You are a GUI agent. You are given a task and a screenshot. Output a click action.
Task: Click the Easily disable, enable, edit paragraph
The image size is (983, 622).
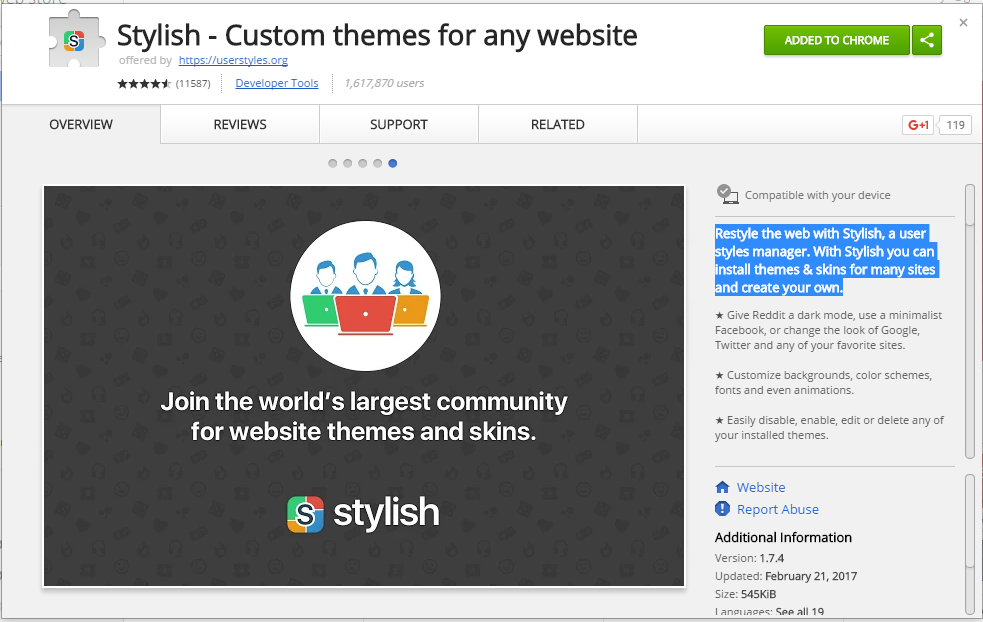829,428
